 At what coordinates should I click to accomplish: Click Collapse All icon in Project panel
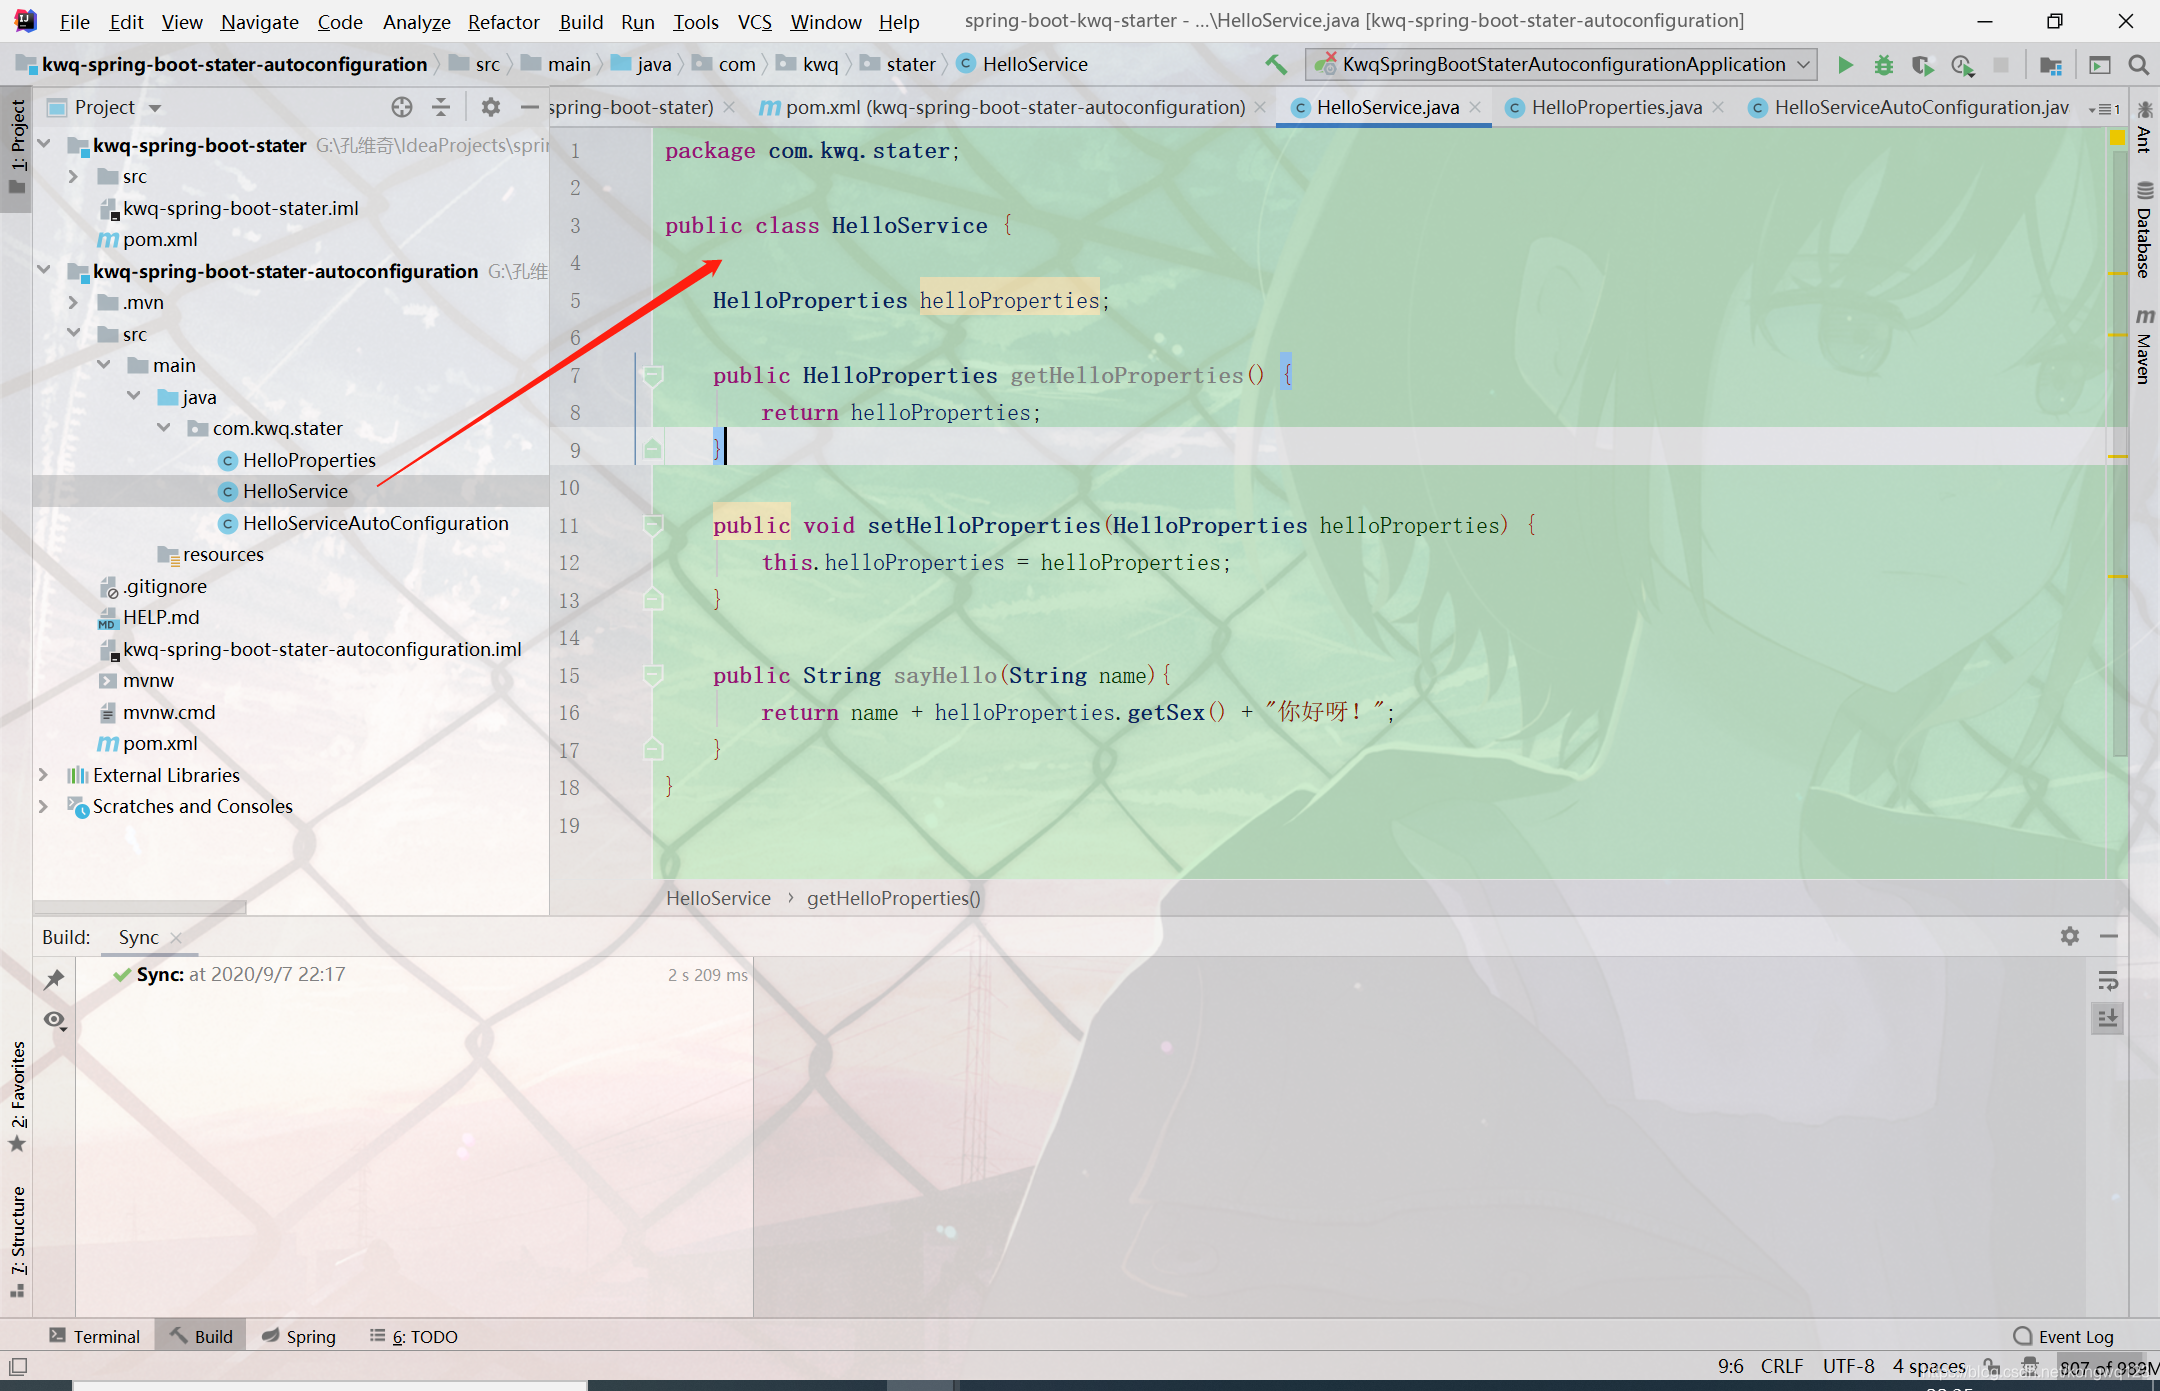pos(441,107)
